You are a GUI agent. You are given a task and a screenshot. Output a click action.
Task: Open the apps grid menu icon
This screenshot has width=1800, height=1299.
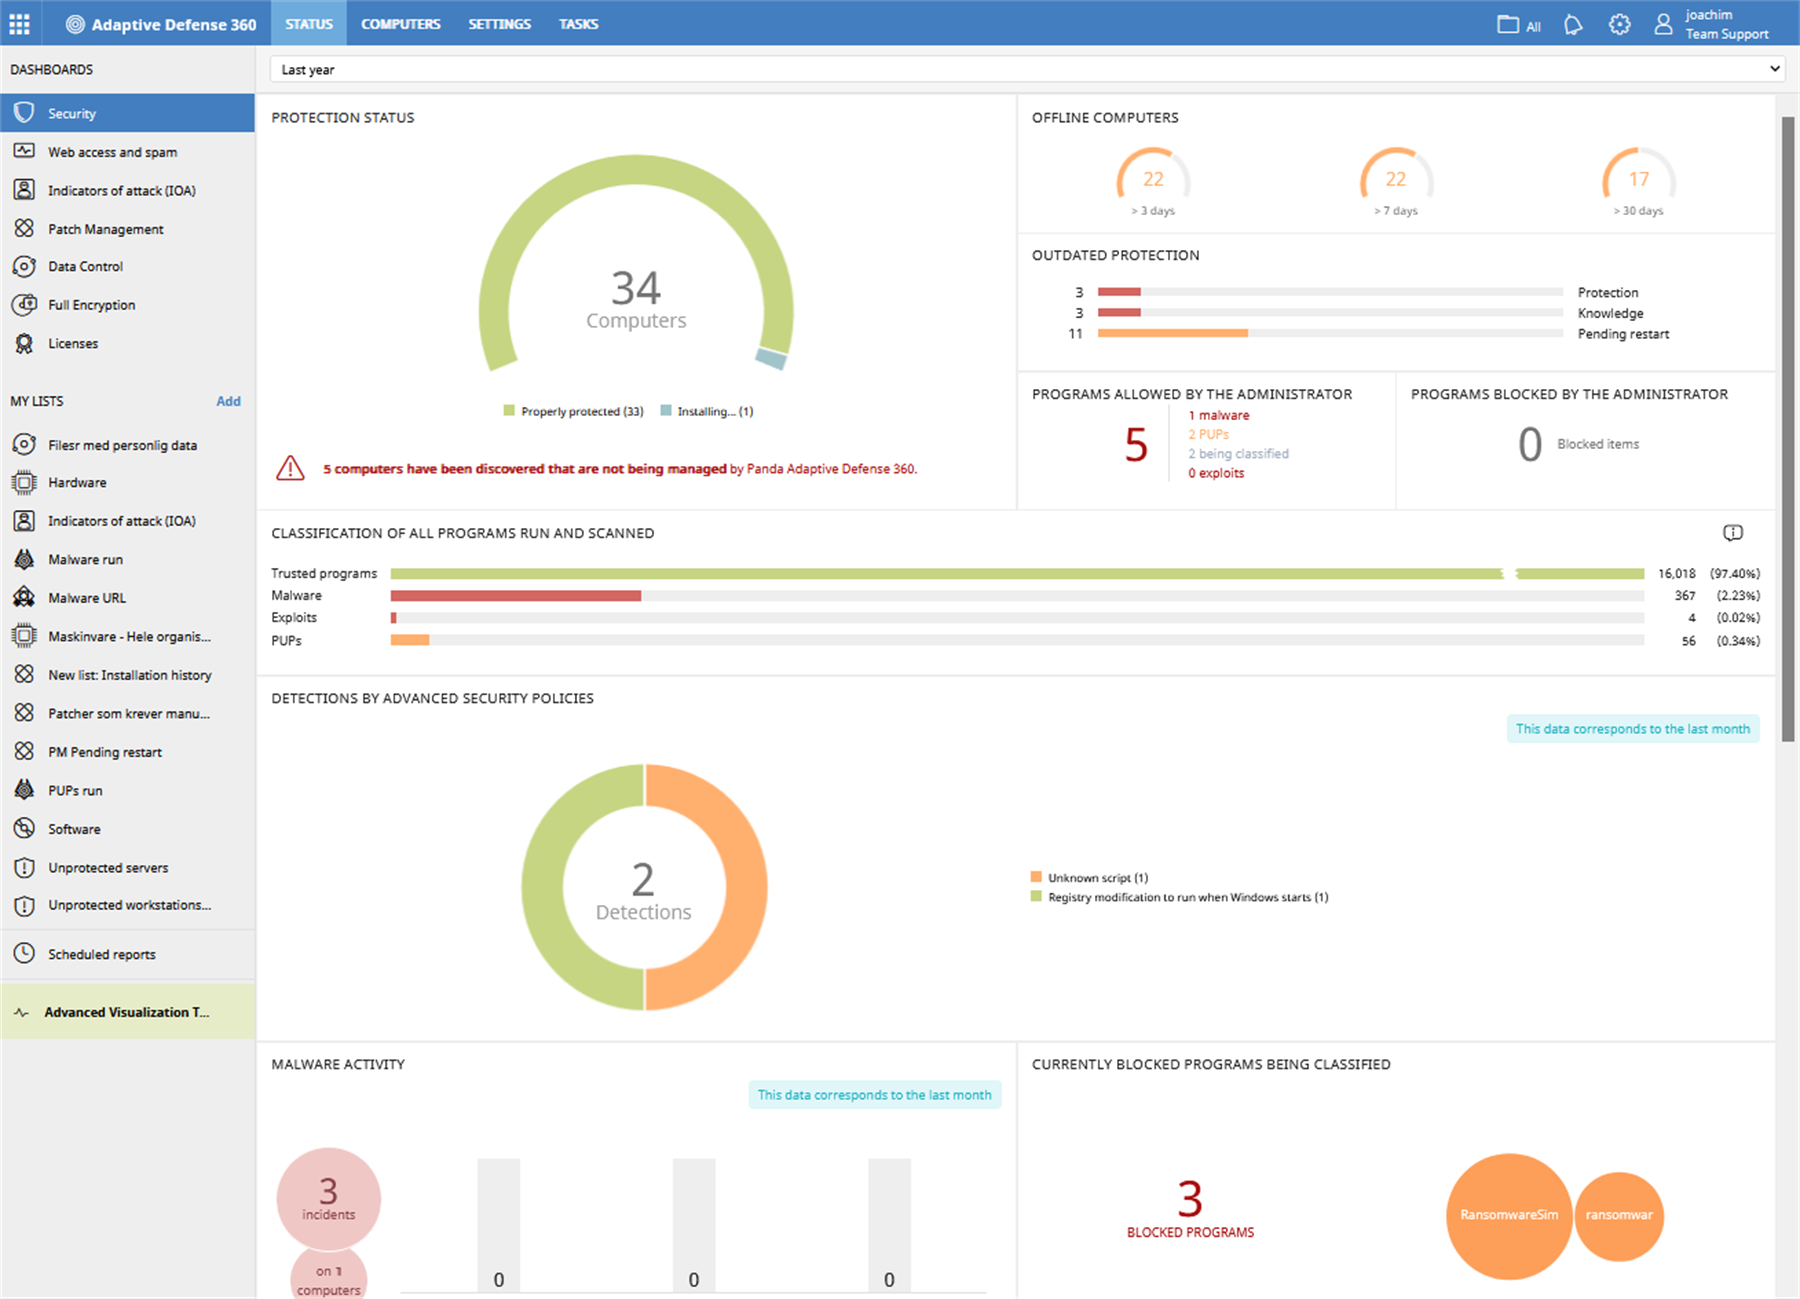19,24
